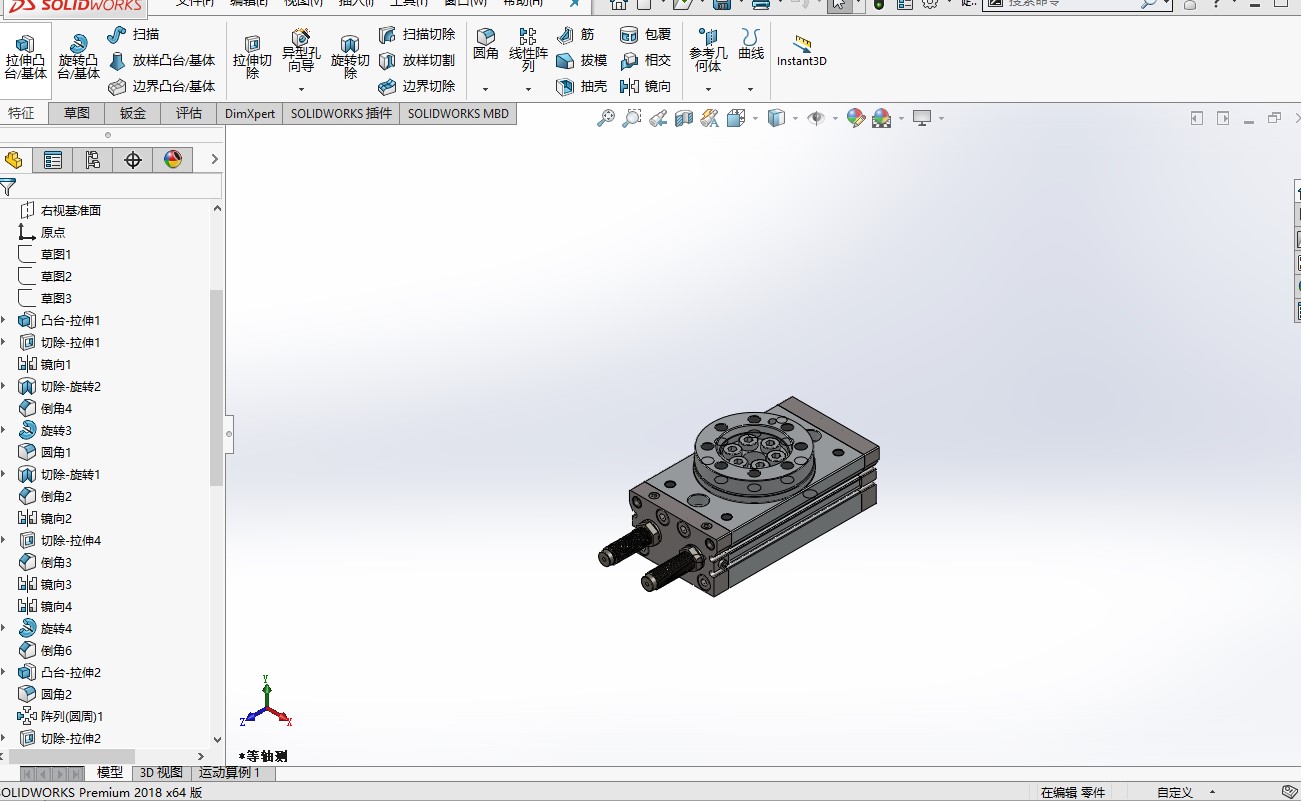Click the feature tree filter funnel icon
Image resolution: width=1301 pixels, height=801 pixels.
8,186
